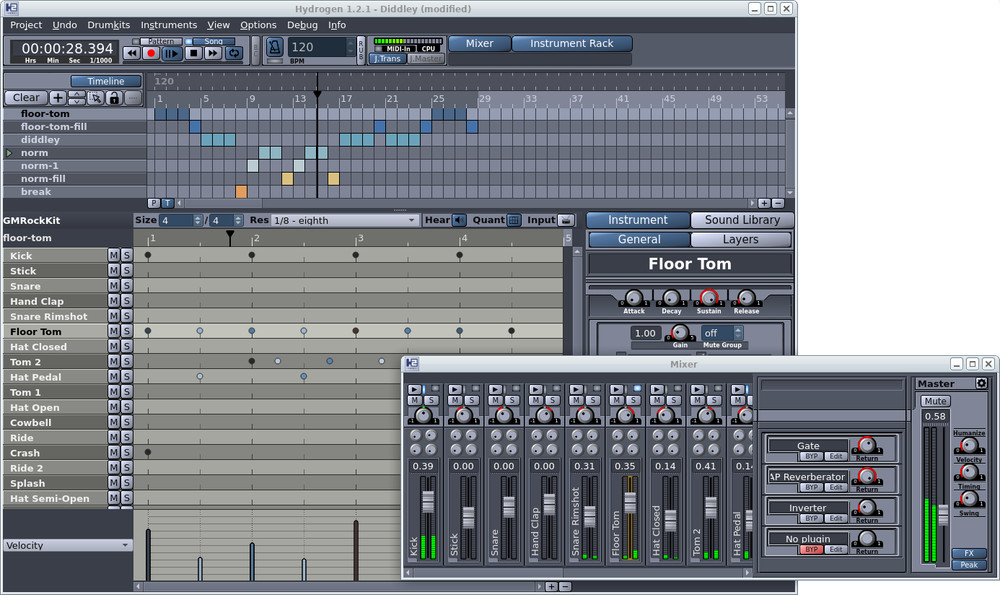Click the lock icon in the timeline toolbar

(112, 97)
